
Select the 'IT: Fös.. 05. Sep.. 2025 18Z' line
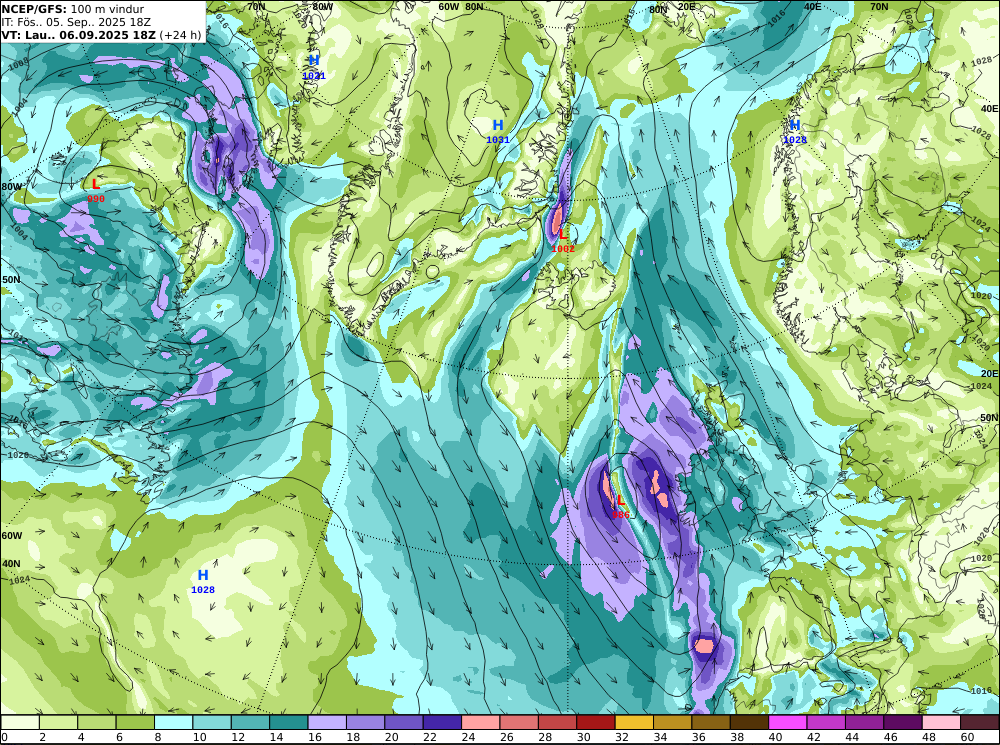pos(77,22)
